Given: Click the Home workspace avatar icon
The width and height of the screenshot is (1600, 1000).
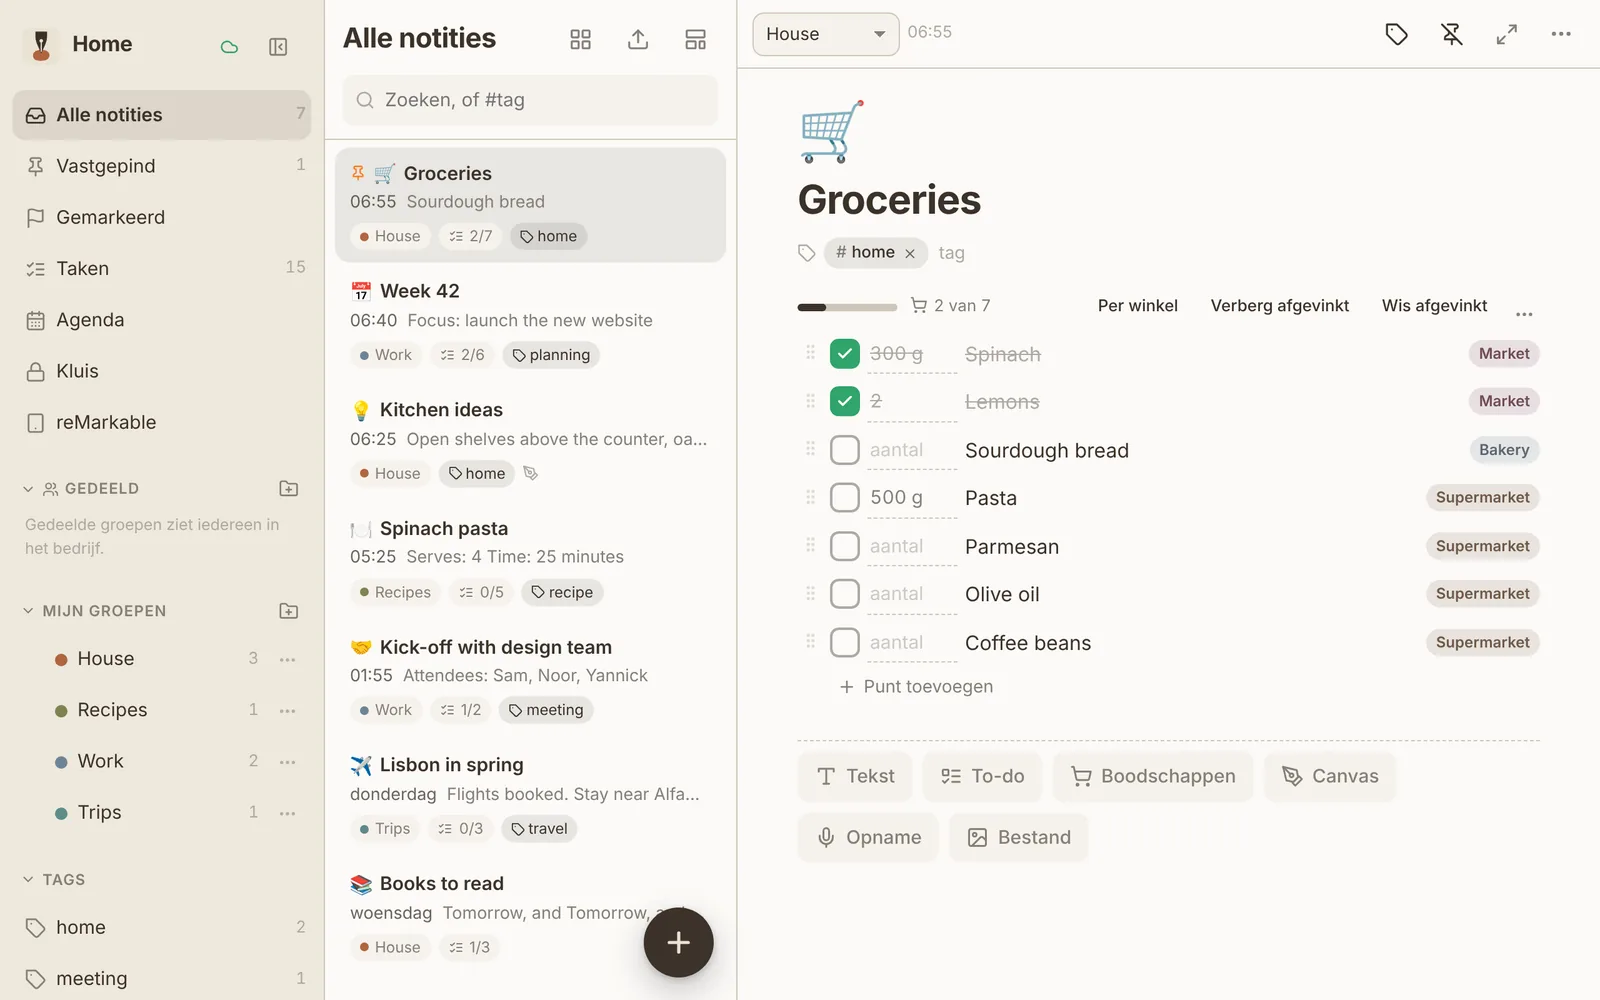Looking at the screenshot, I should coord(41,45).
